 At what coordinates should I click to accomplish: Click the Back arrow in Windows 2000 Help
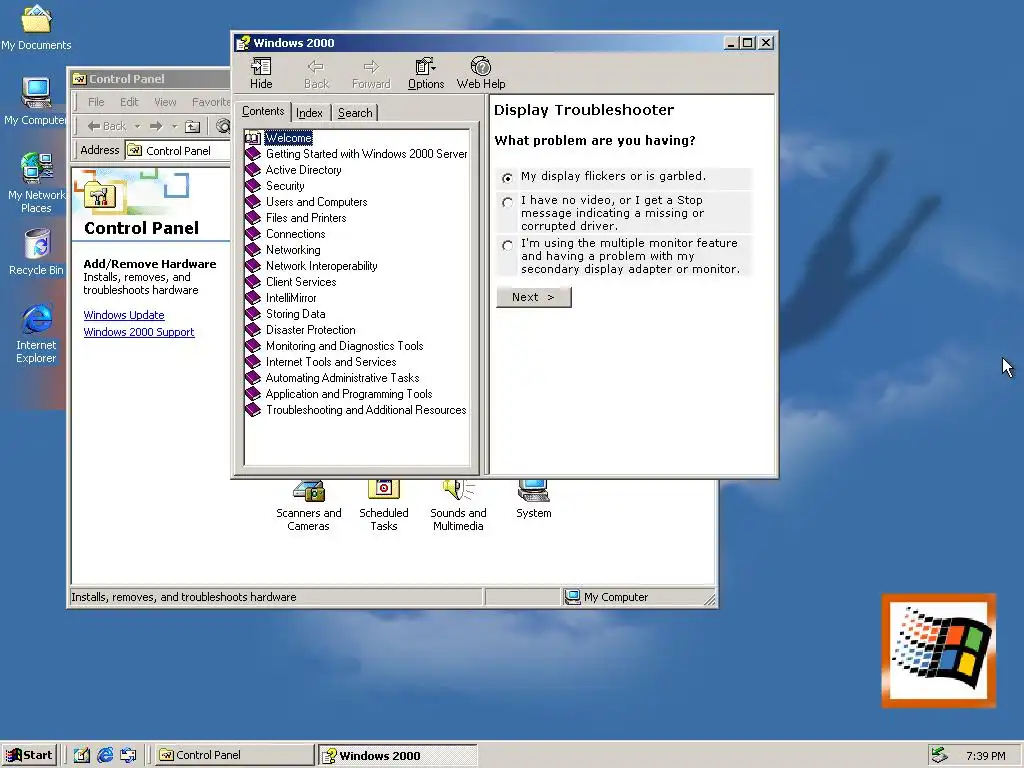coord(316,67)
